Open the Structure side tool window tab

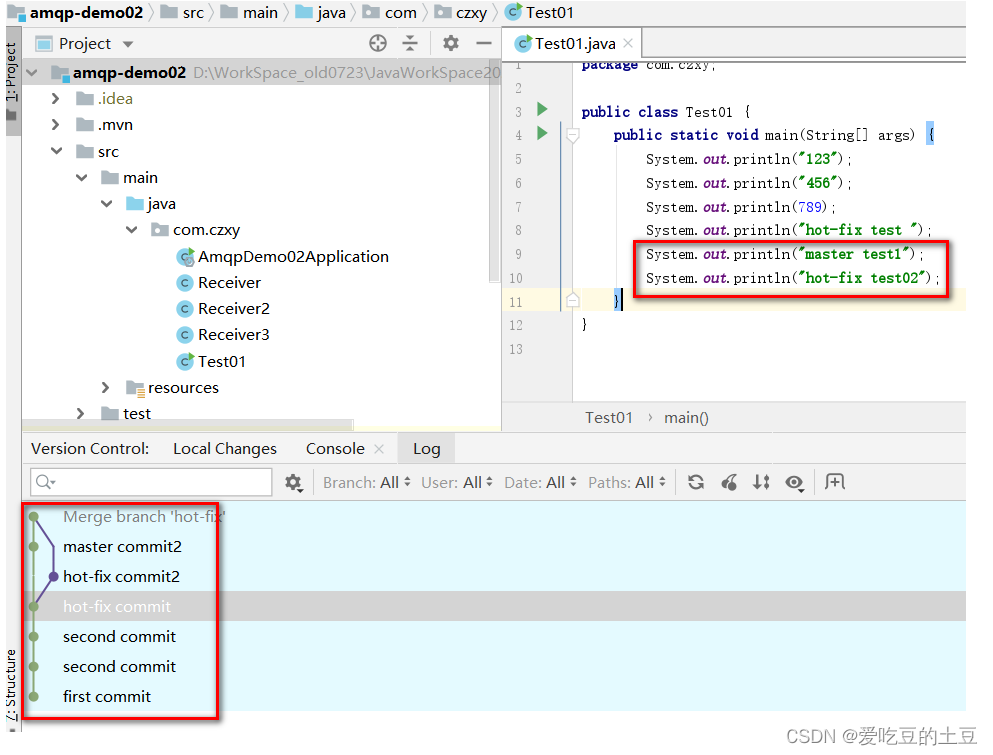click(x=11, y=687)
